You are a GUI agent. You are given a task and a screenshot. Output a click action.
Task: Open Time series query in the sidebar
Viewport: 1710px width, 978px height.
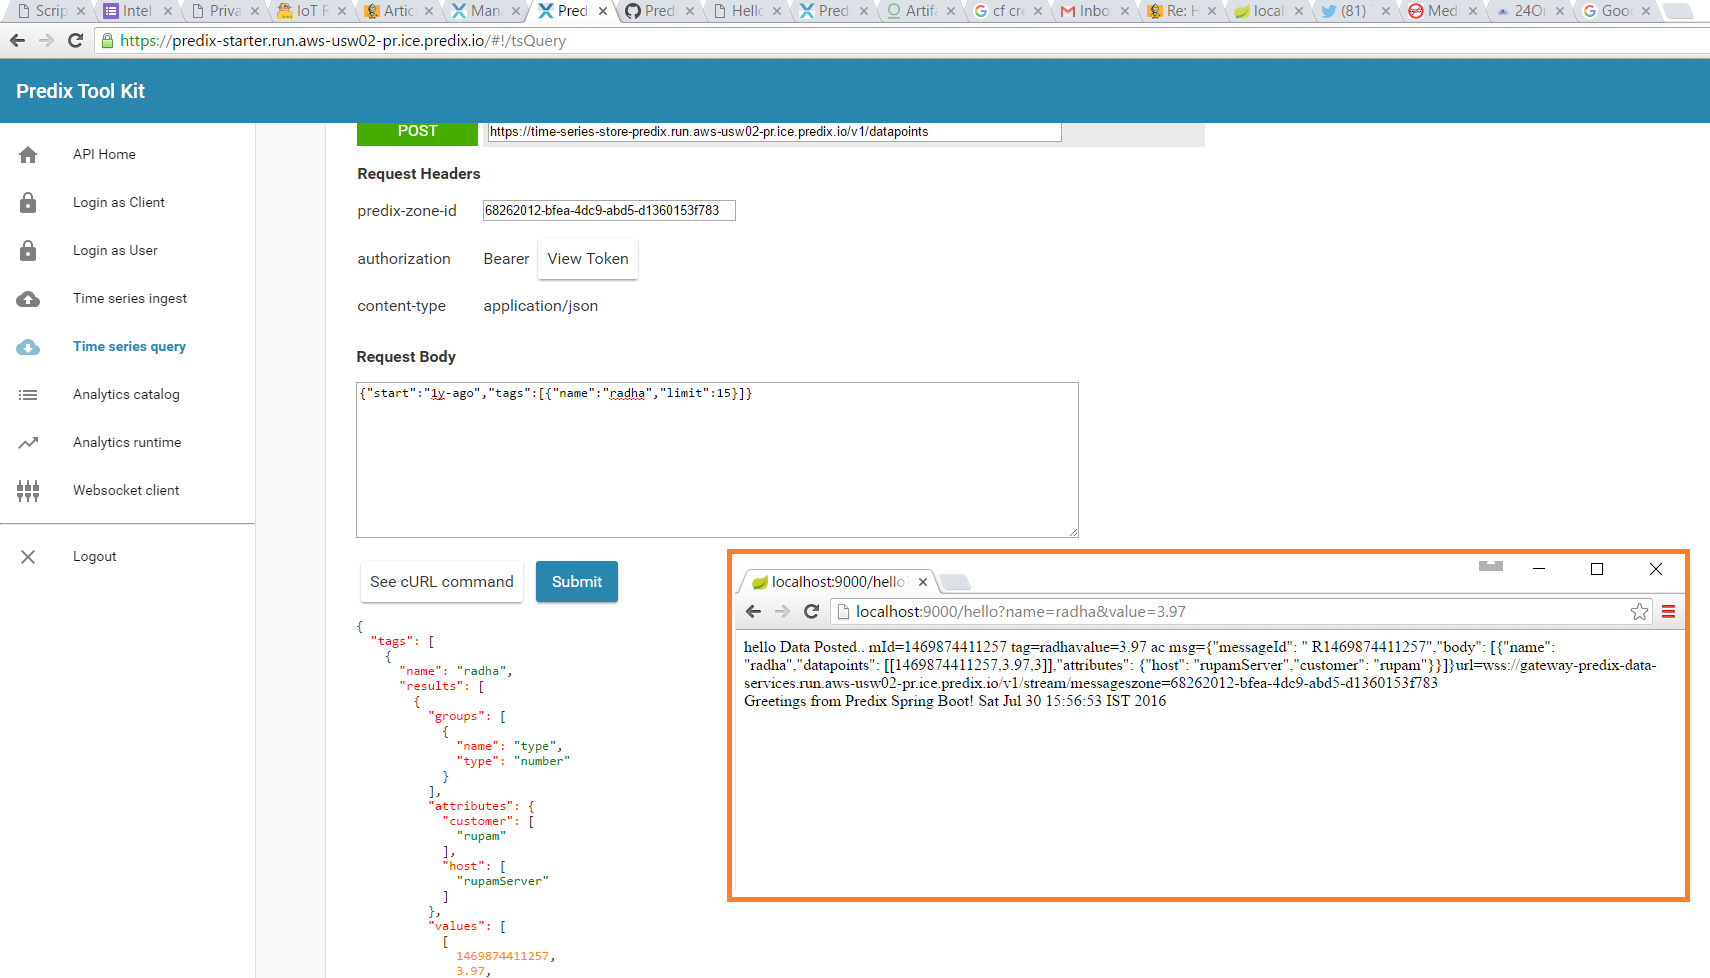(129, 347)
